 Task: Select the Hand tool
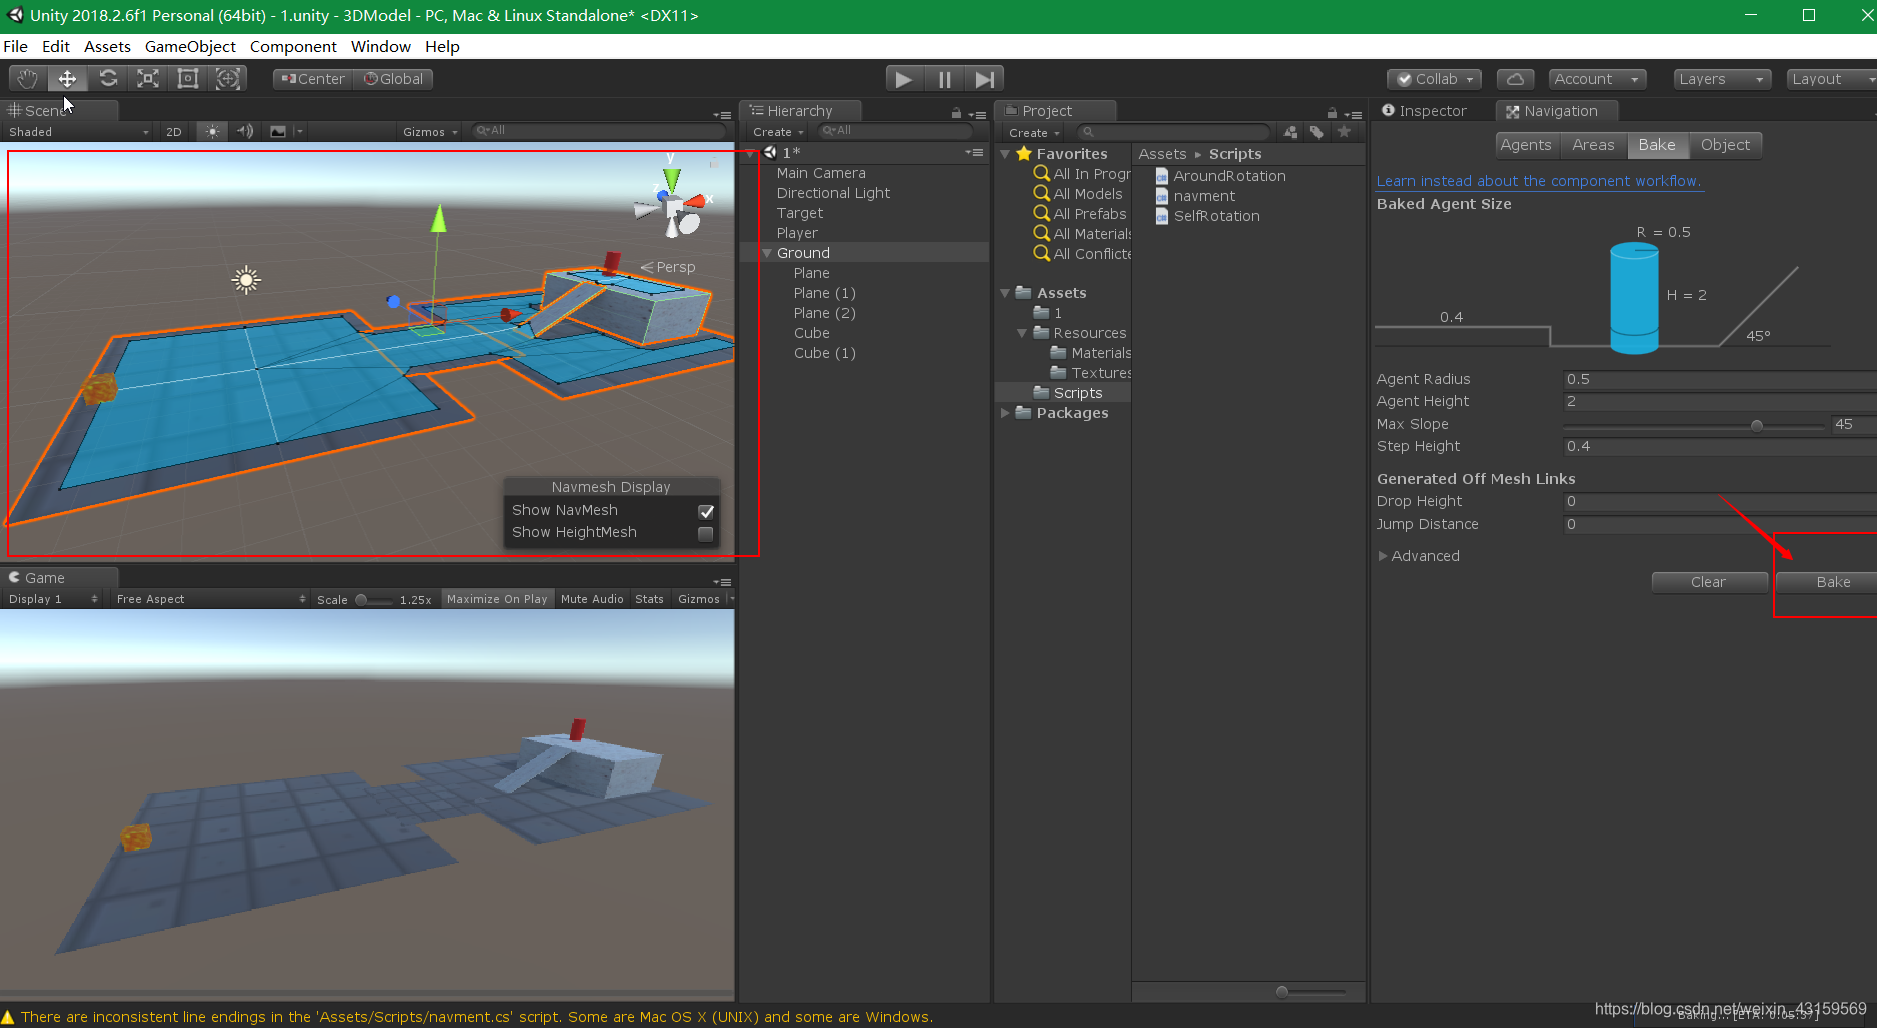27,79
